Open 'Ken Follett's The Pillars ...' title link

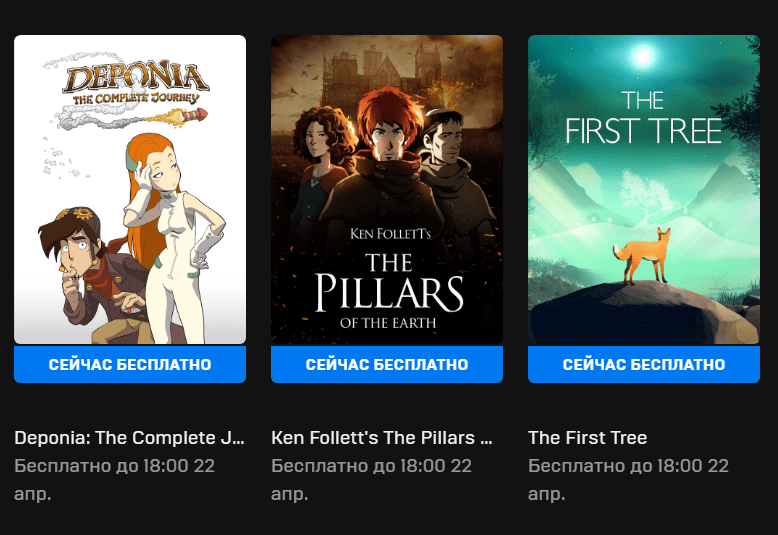click(382, 438)
